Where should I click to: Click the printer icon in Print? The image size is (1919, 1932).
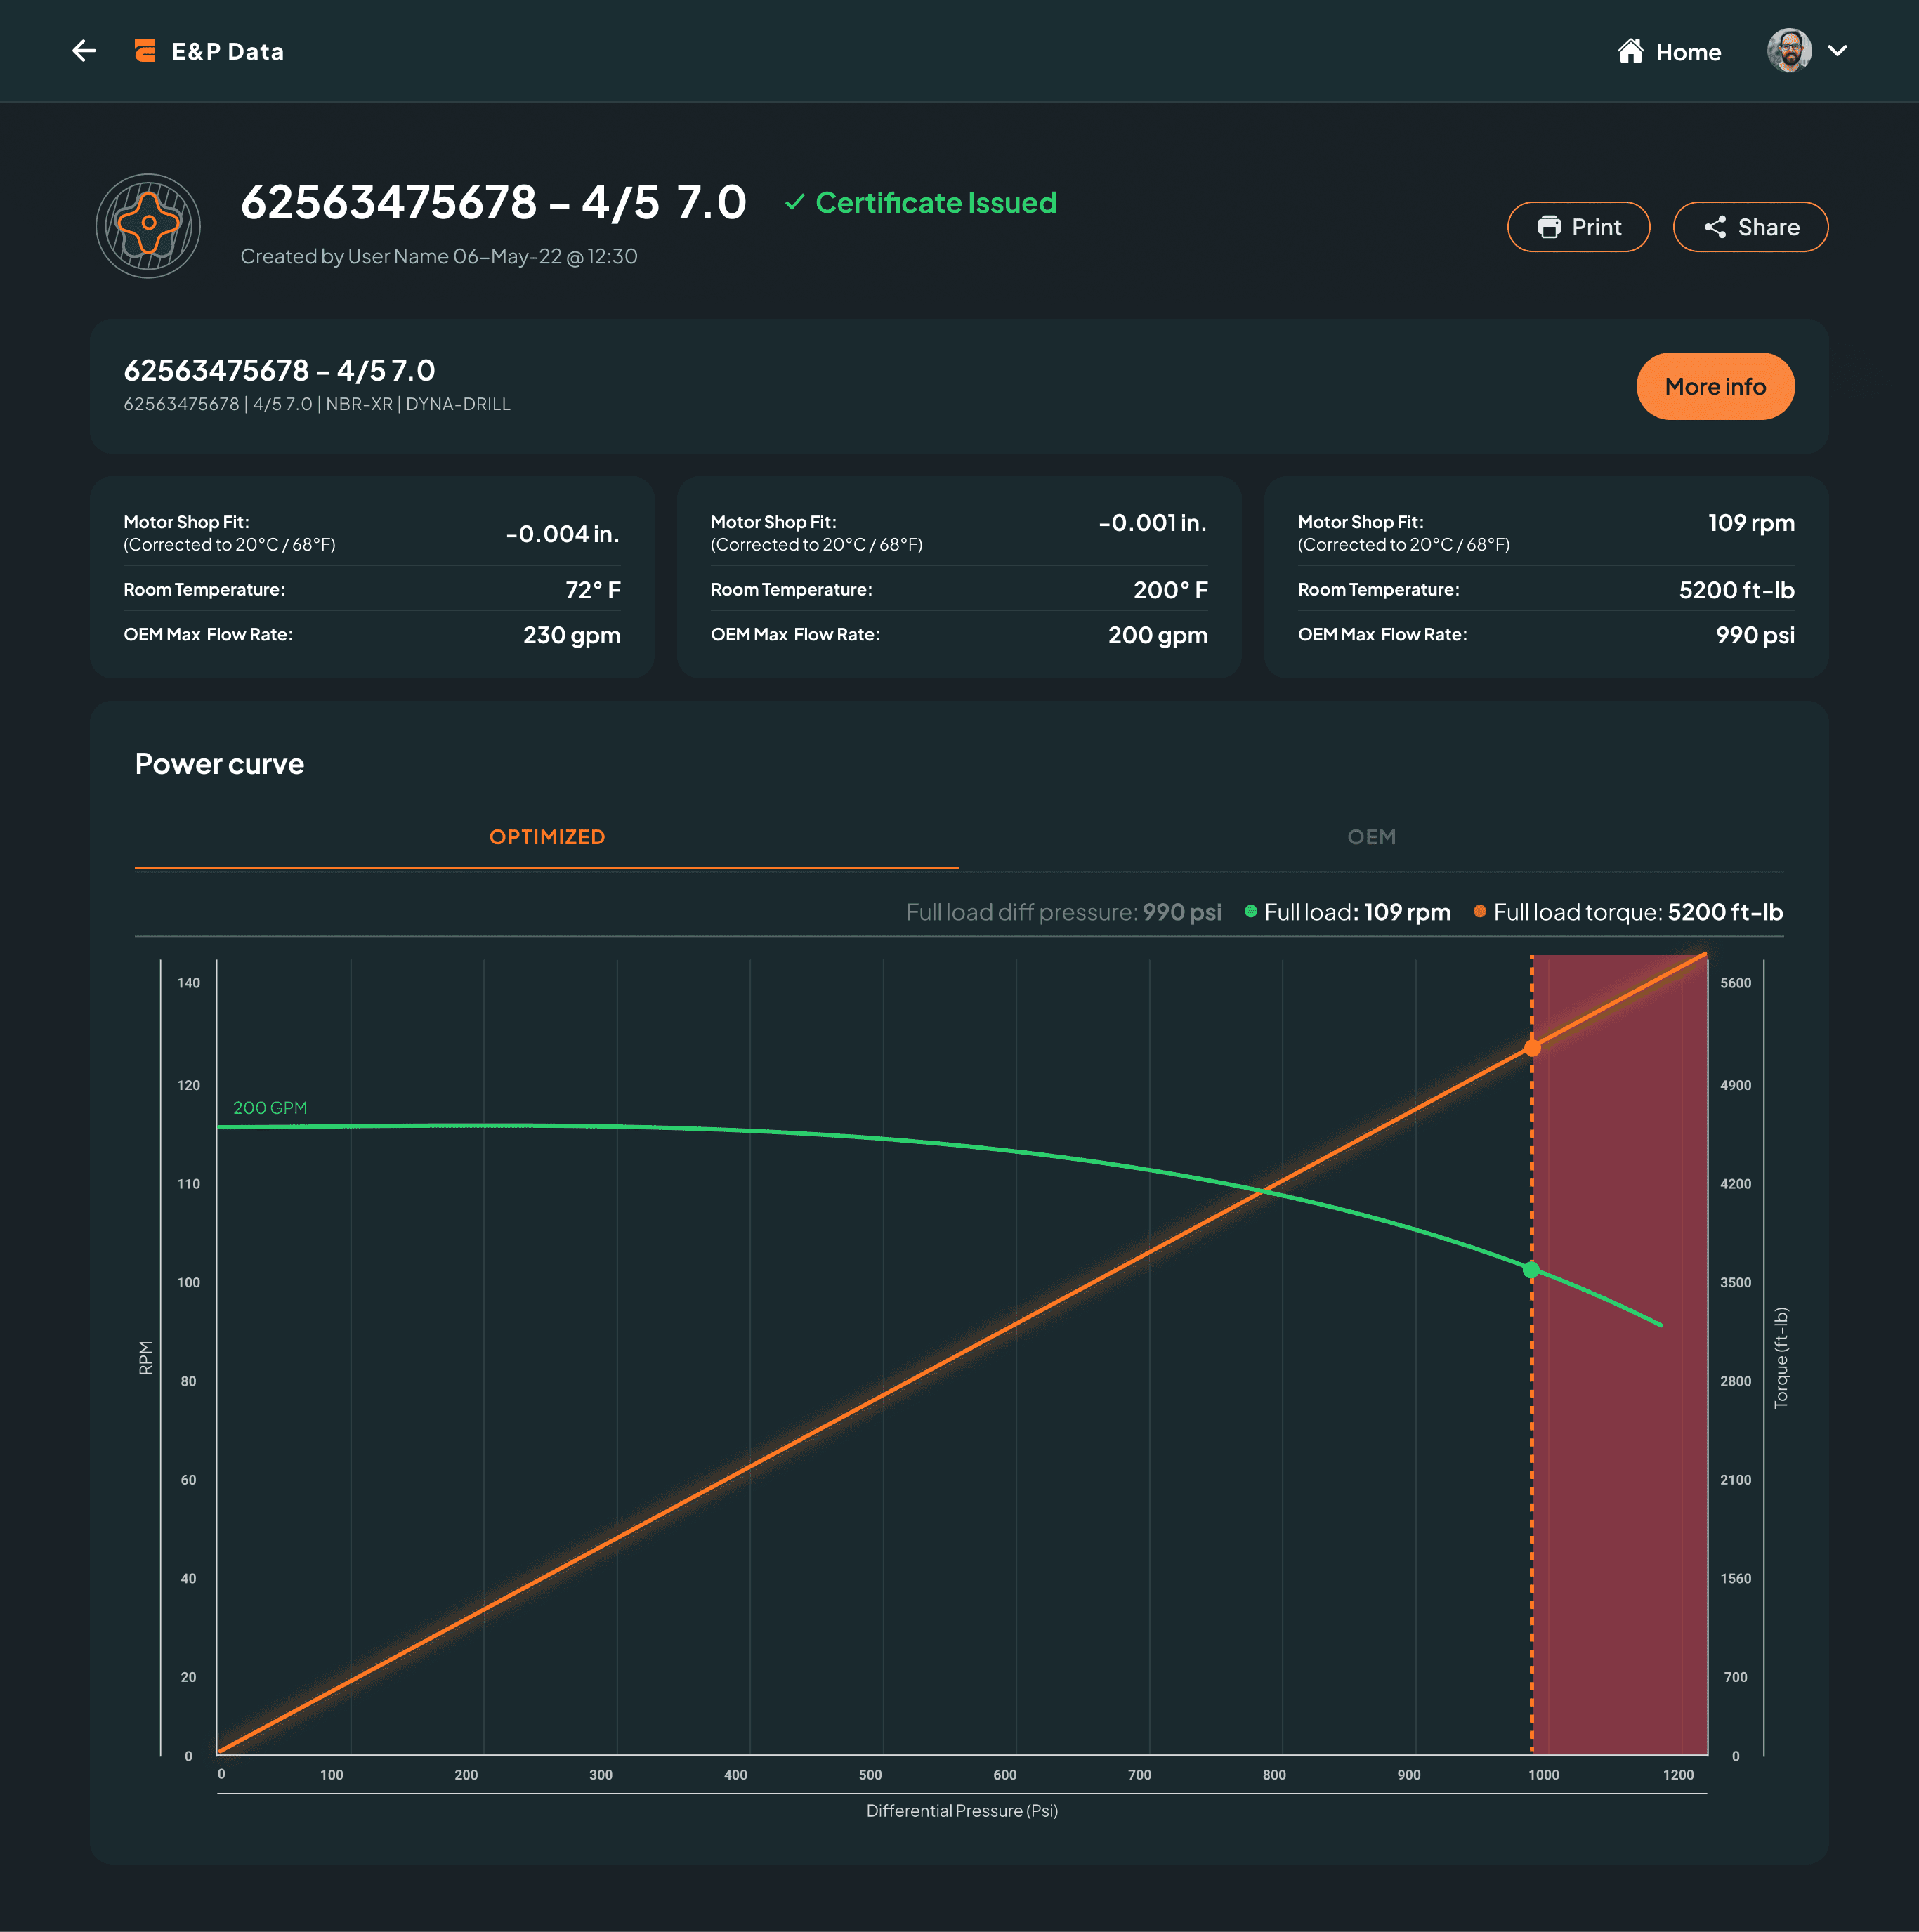point(1549,227)
